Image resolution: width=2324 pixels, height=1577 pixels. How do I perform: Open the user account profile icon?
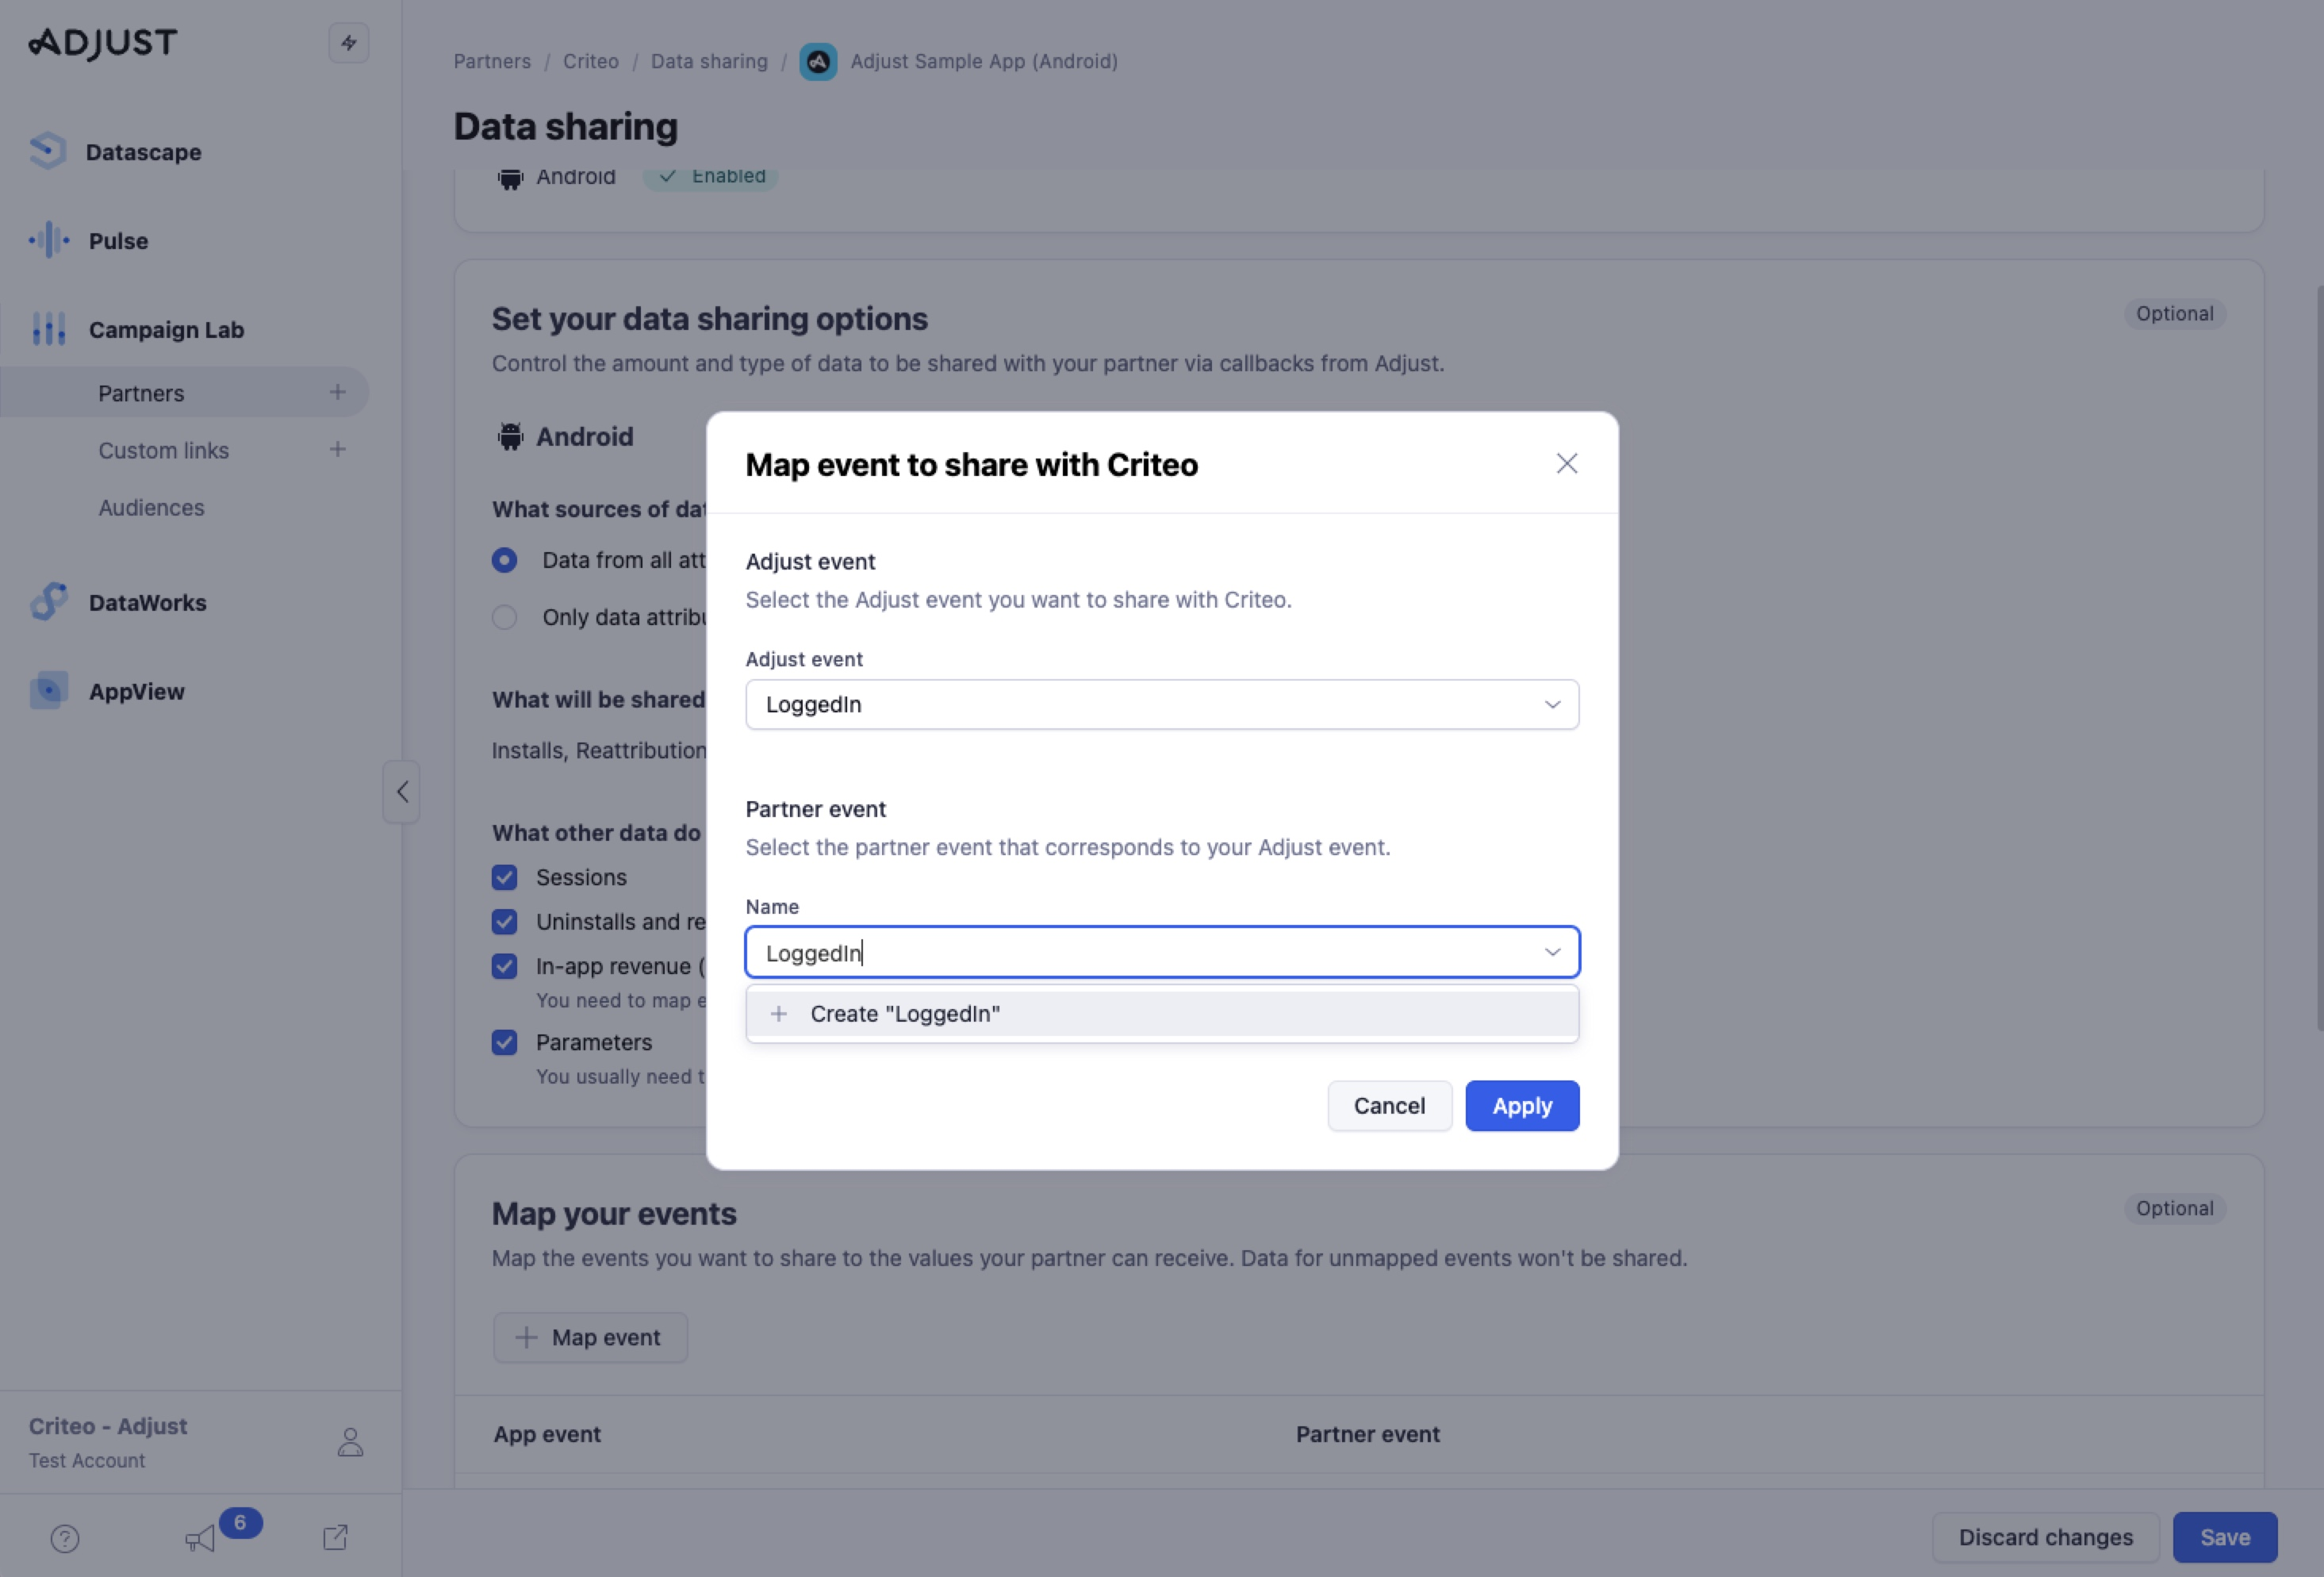pyautogui.click(x=350, y=1441)
